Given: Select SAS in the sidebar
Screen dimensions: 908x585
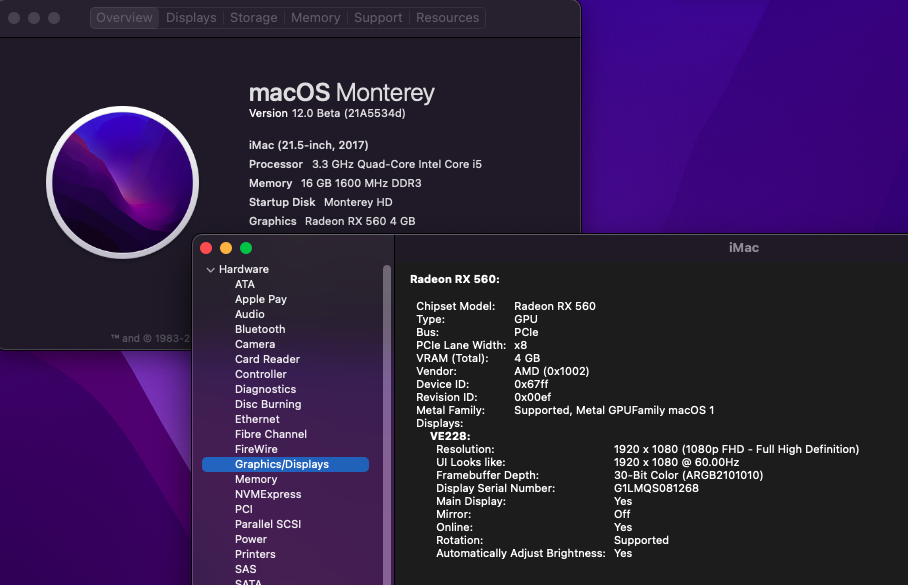Looking at the screenshot, I should (246, 569).
